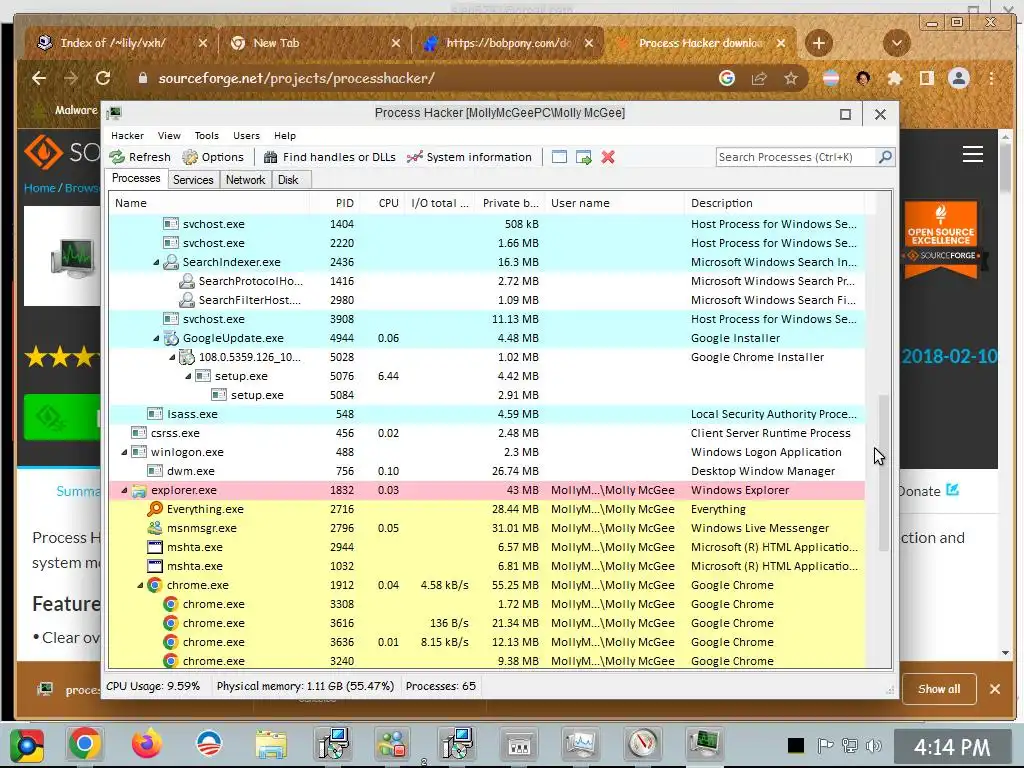1024x768 pixels.
Task: Select lsass.exe process row
Action: (x=487, y=414)
